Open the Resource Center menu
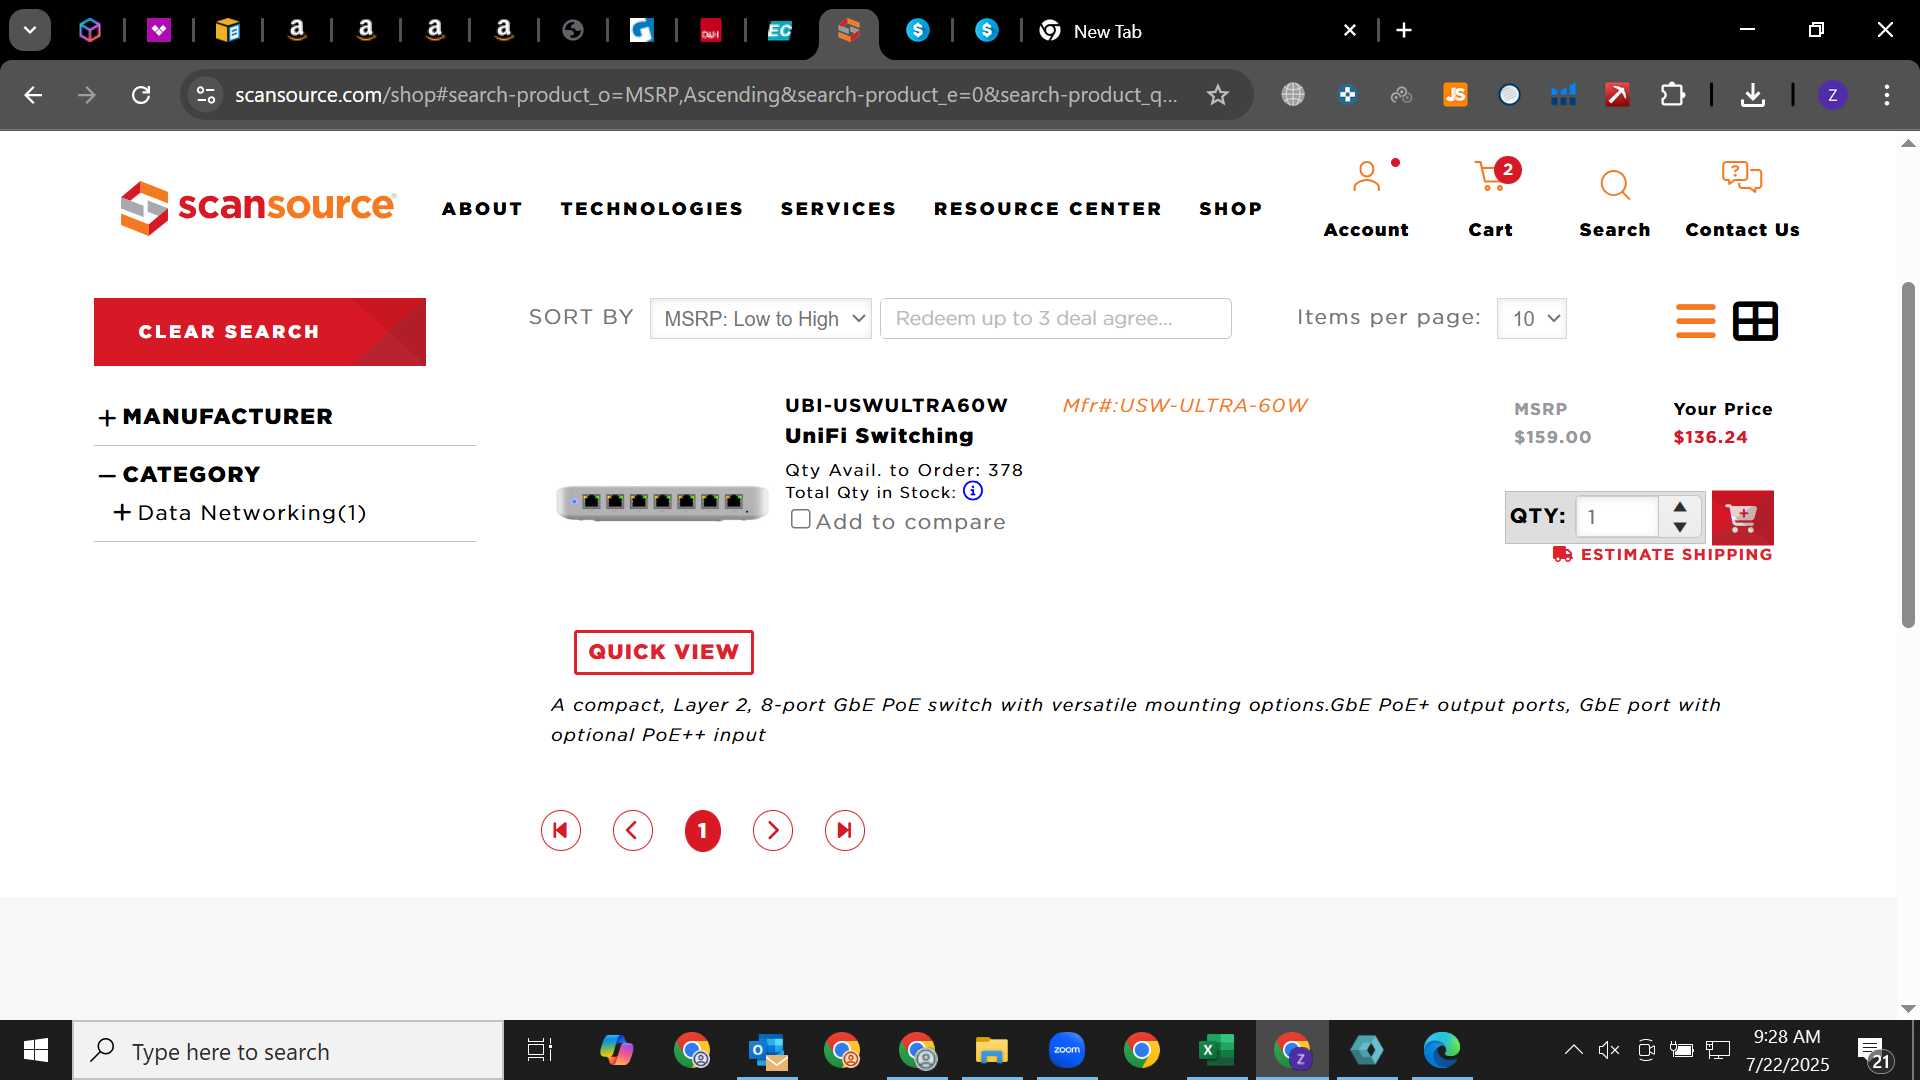Image resolution: width=1920 pixels, height=1080 pixels. (x=1048, y=209)
